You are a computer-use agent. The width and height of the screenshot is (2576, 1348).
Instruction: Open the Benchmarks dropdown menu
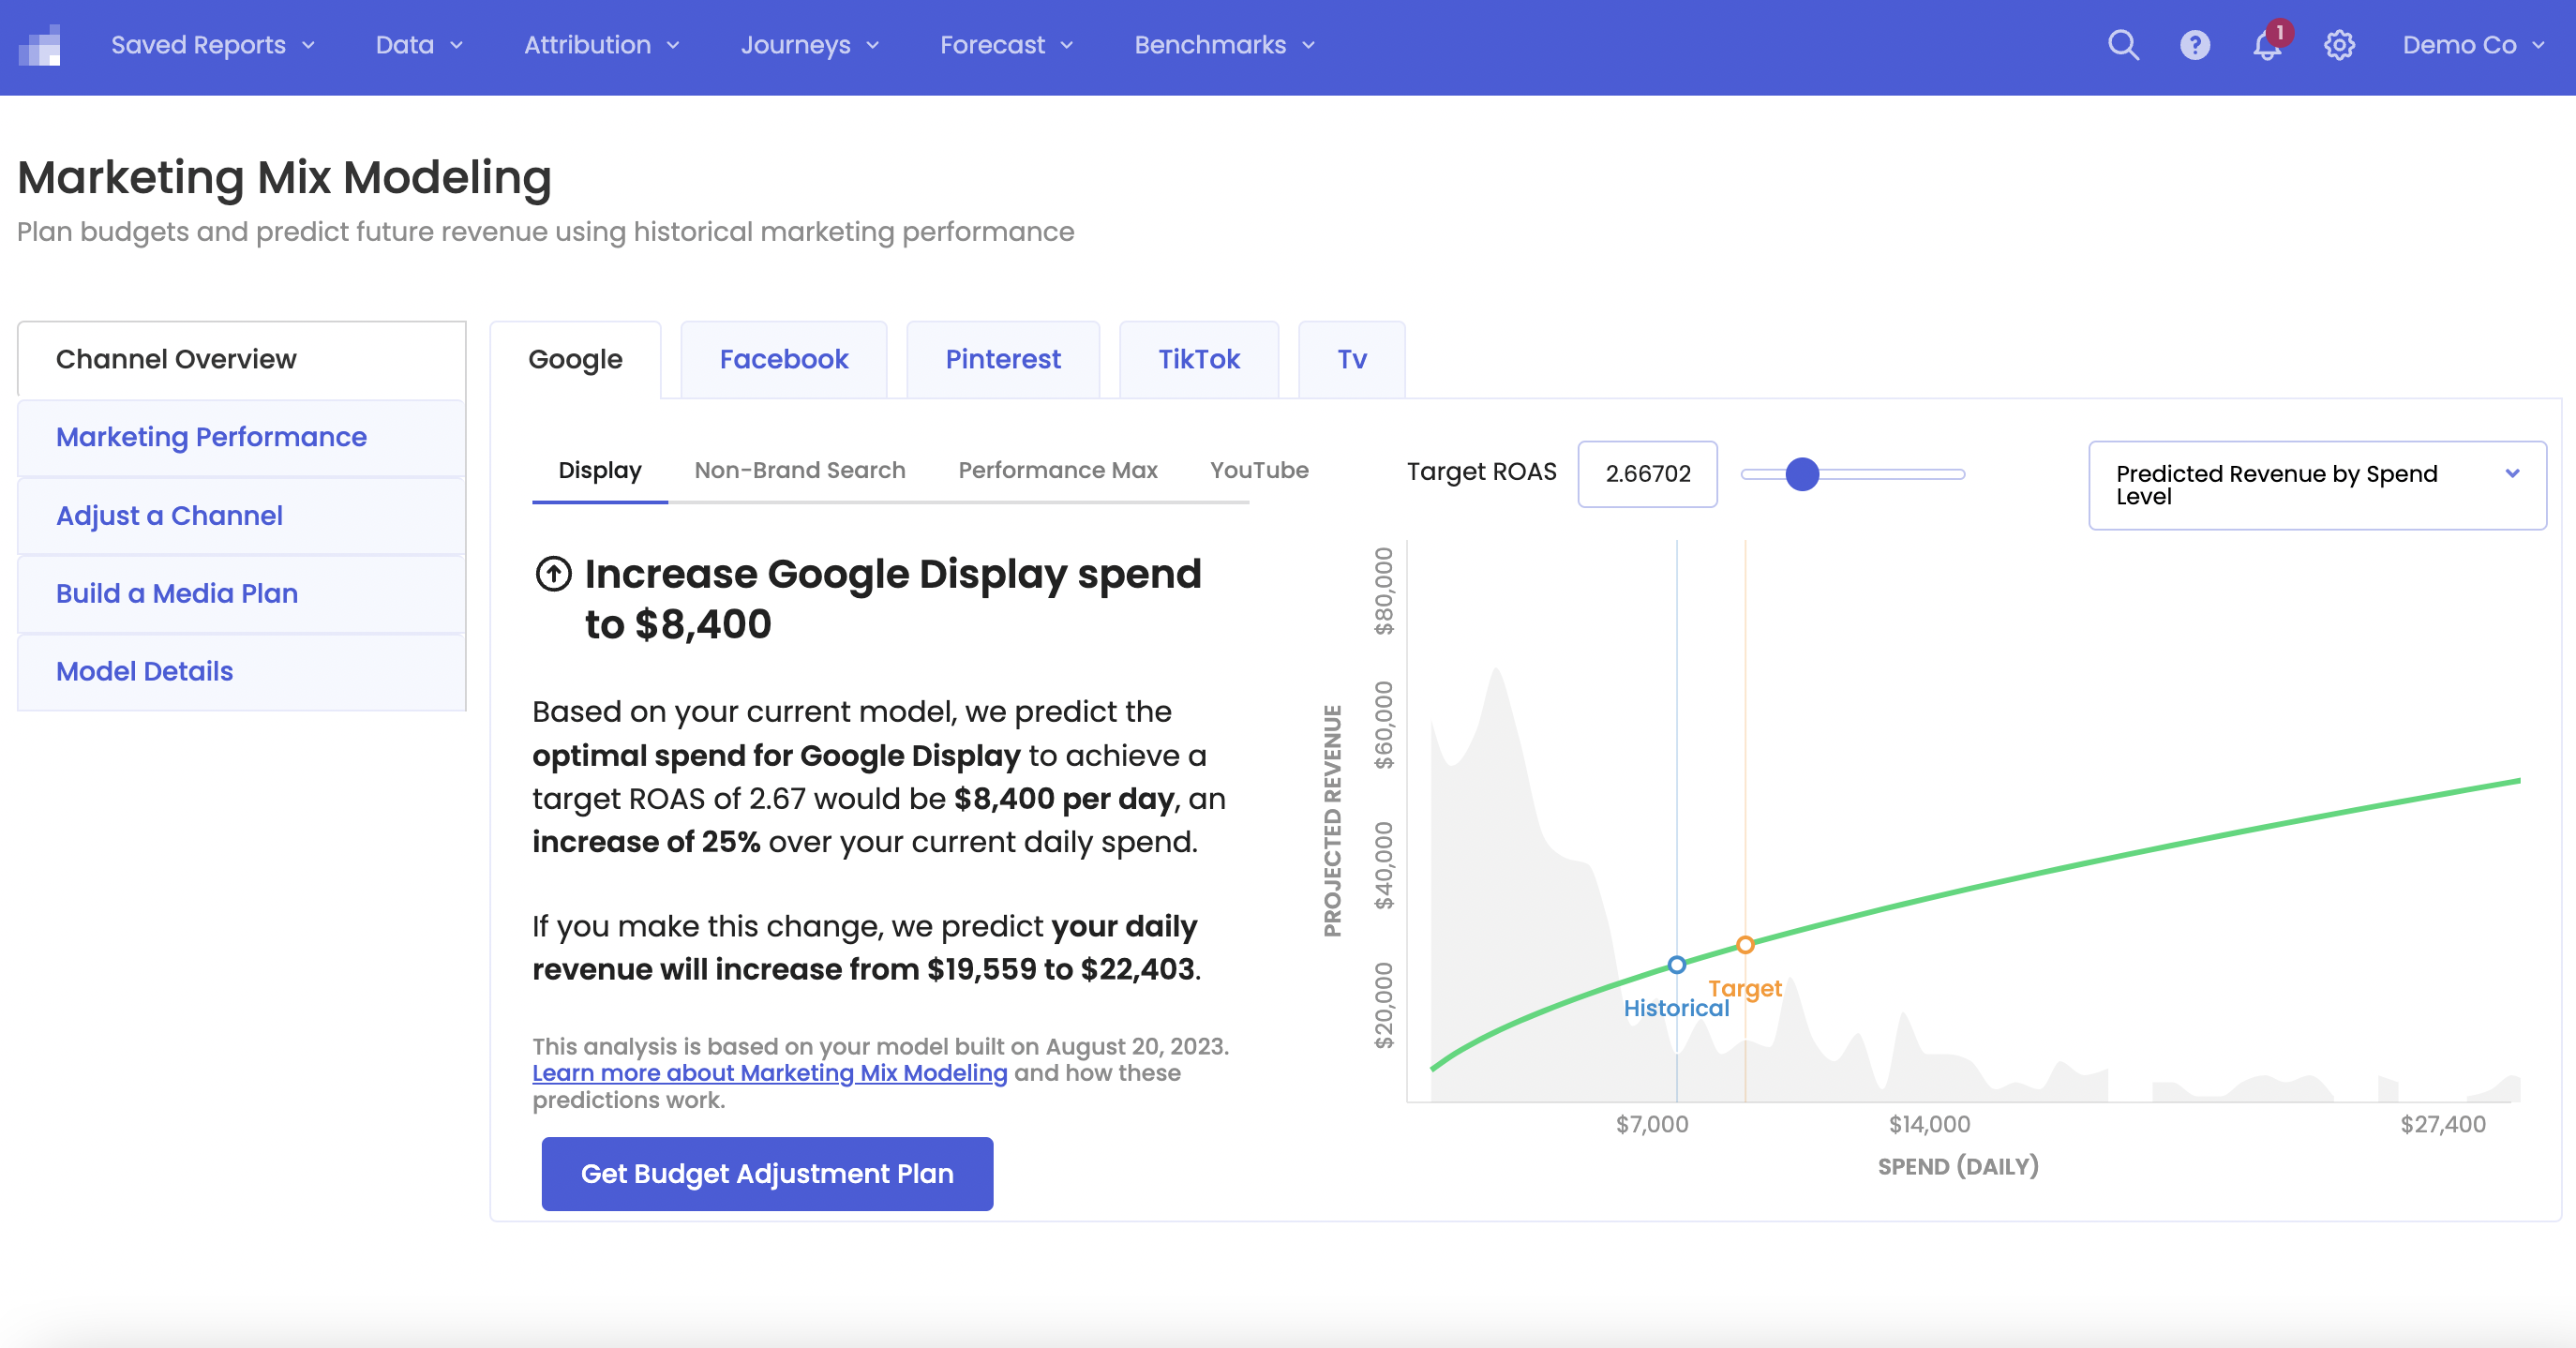[x=1224, y=45]
